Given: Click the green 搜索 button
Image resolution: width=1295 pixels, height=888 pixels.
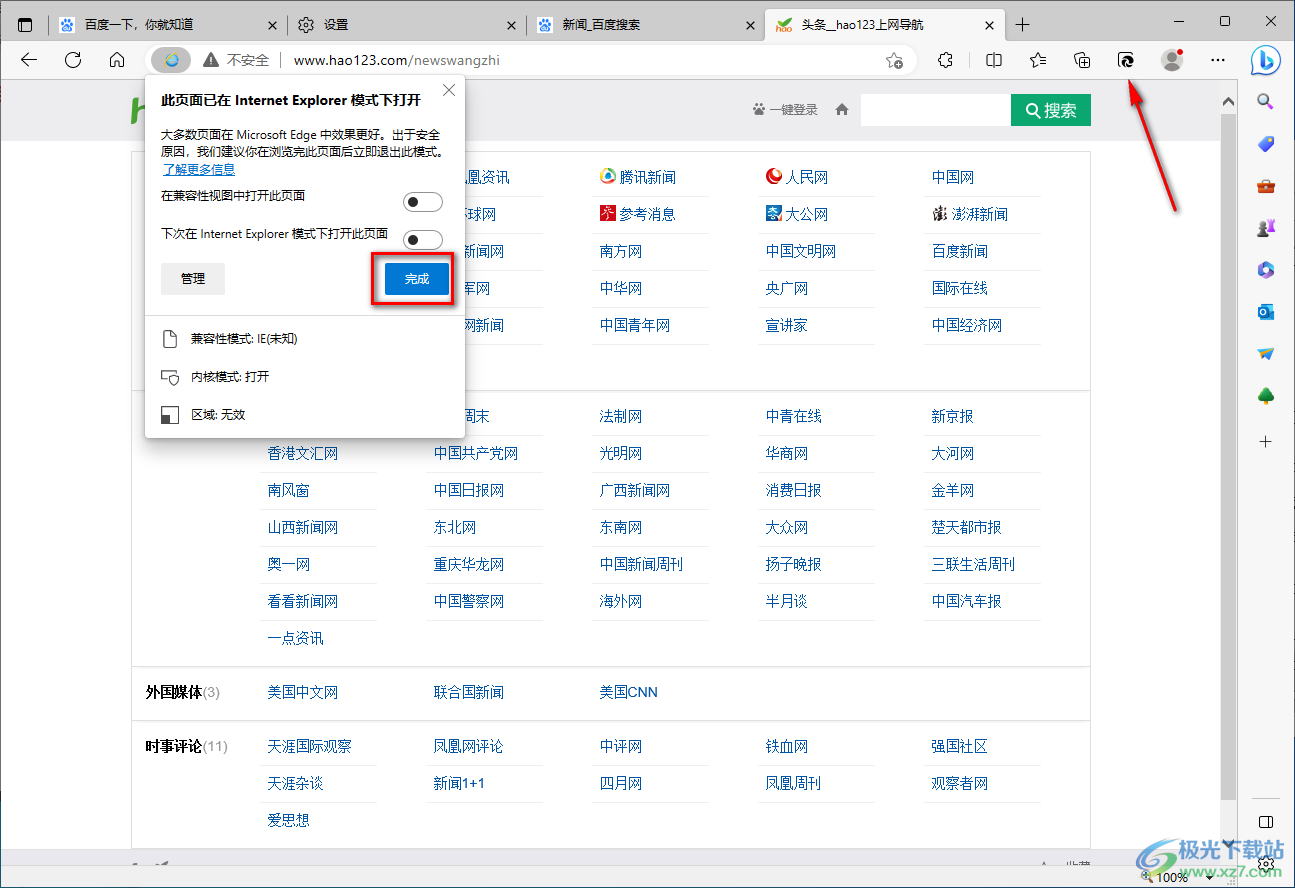Looking at the screenshot, I should coord(1051,110).
